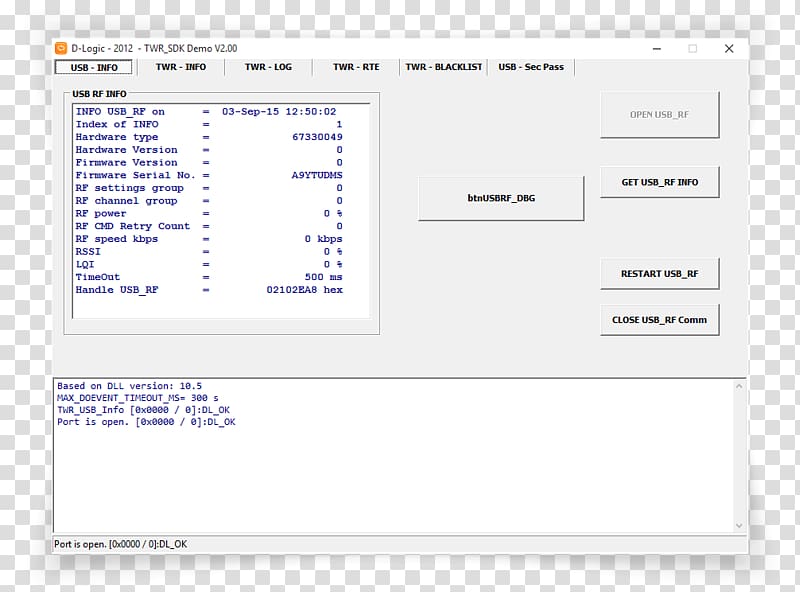The height and width of the screenshot is (592, 800).
Task: Click the log scrollbar up arrow
Action: point(739,386)
